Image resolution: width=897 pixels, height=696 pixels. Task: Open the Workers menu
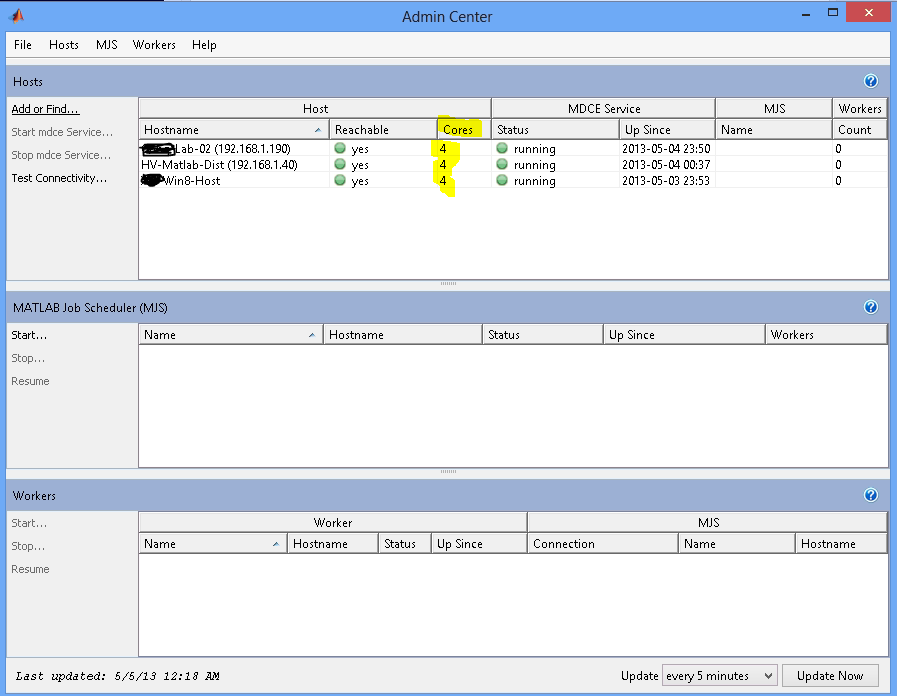point(154,45)
